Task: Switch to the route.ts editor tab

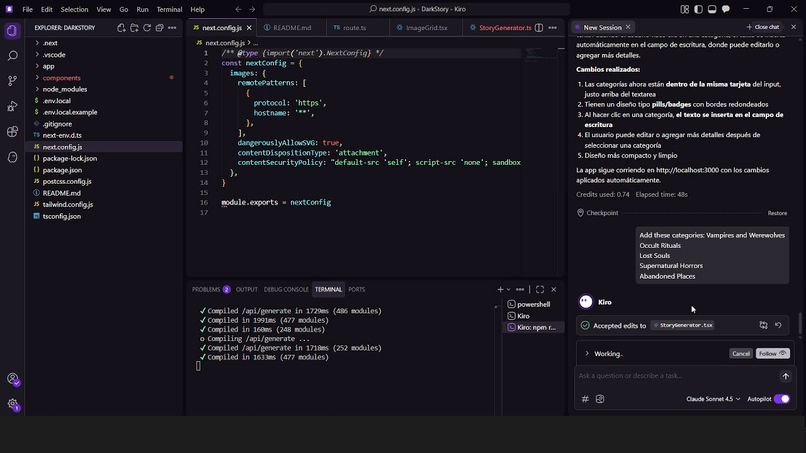Action: click(x=354, y=28)
